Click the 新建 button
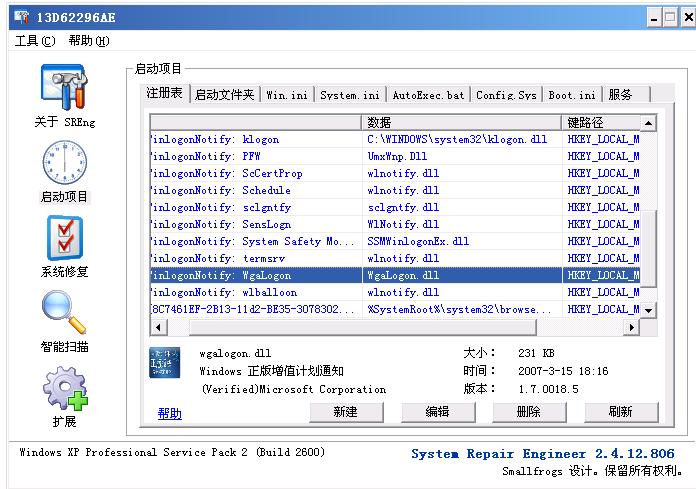 (346, 412)
